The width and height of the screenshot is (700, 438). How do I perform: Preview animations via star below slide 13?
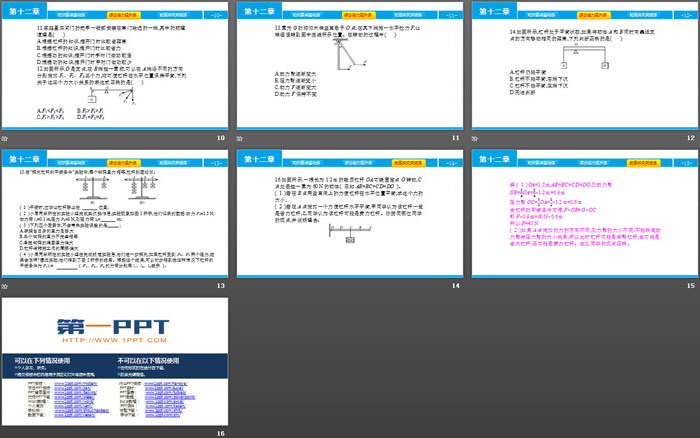coord(6,287)
